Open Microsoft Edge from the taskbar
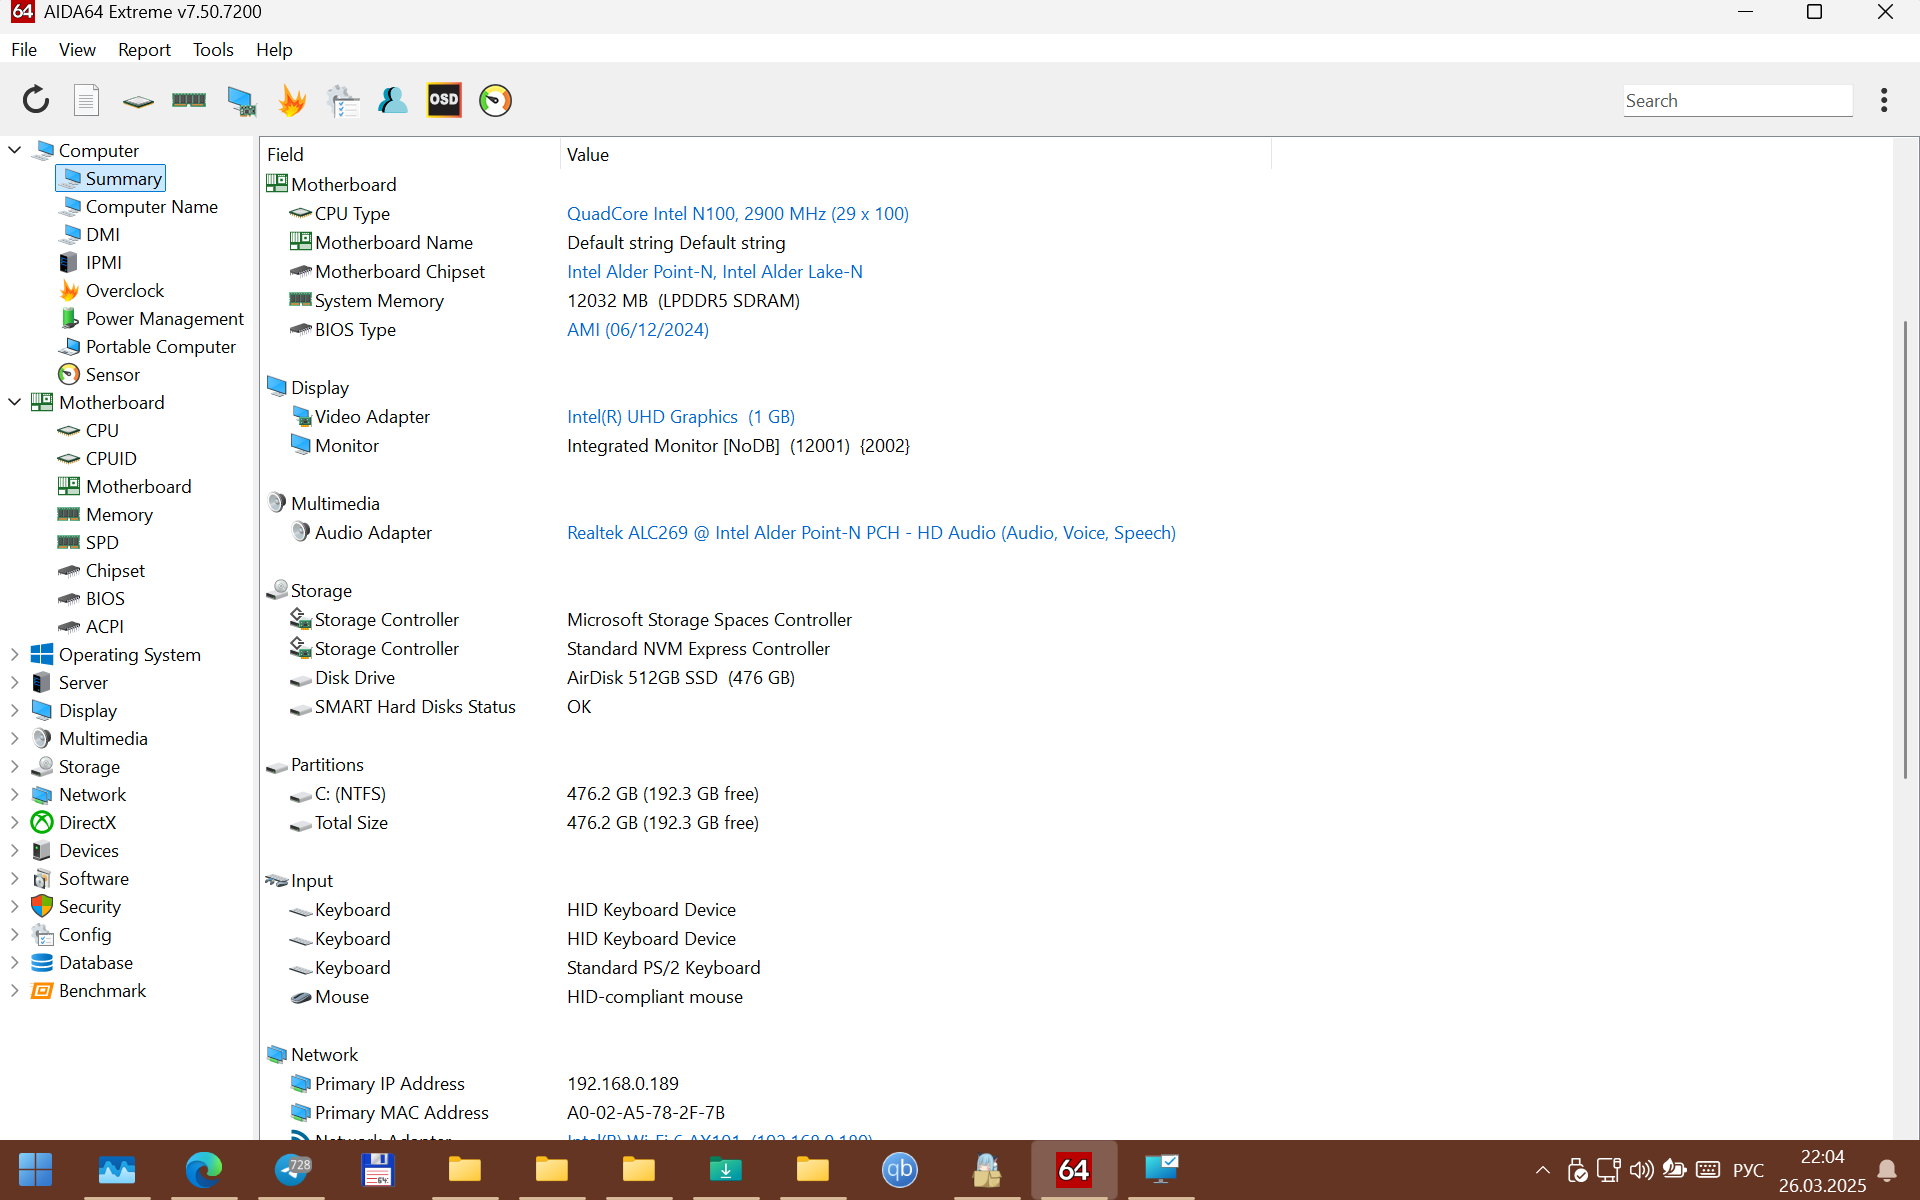This screenshot has width=1920, height=1200. point(204,1169)
